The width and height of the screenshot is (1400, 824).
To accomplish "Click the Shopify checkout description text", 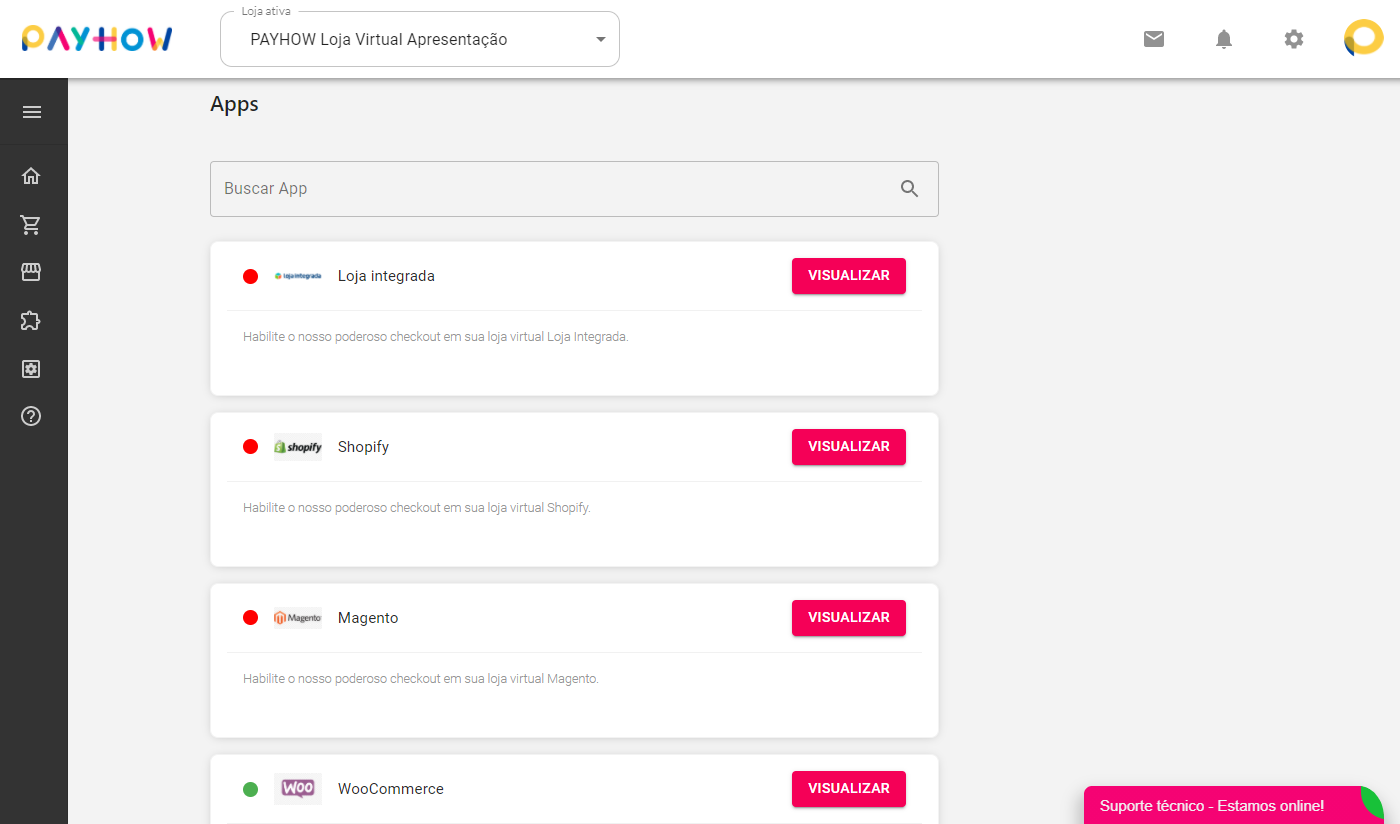I will pyautogui.click(x=417, y=508).
